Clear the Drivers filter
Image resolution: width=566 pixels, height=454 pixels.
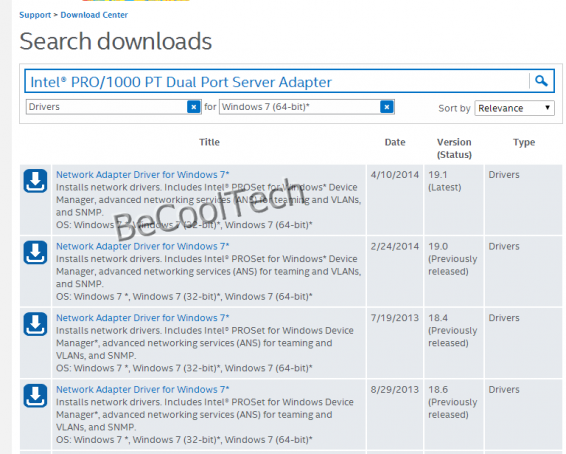(194, 107)
